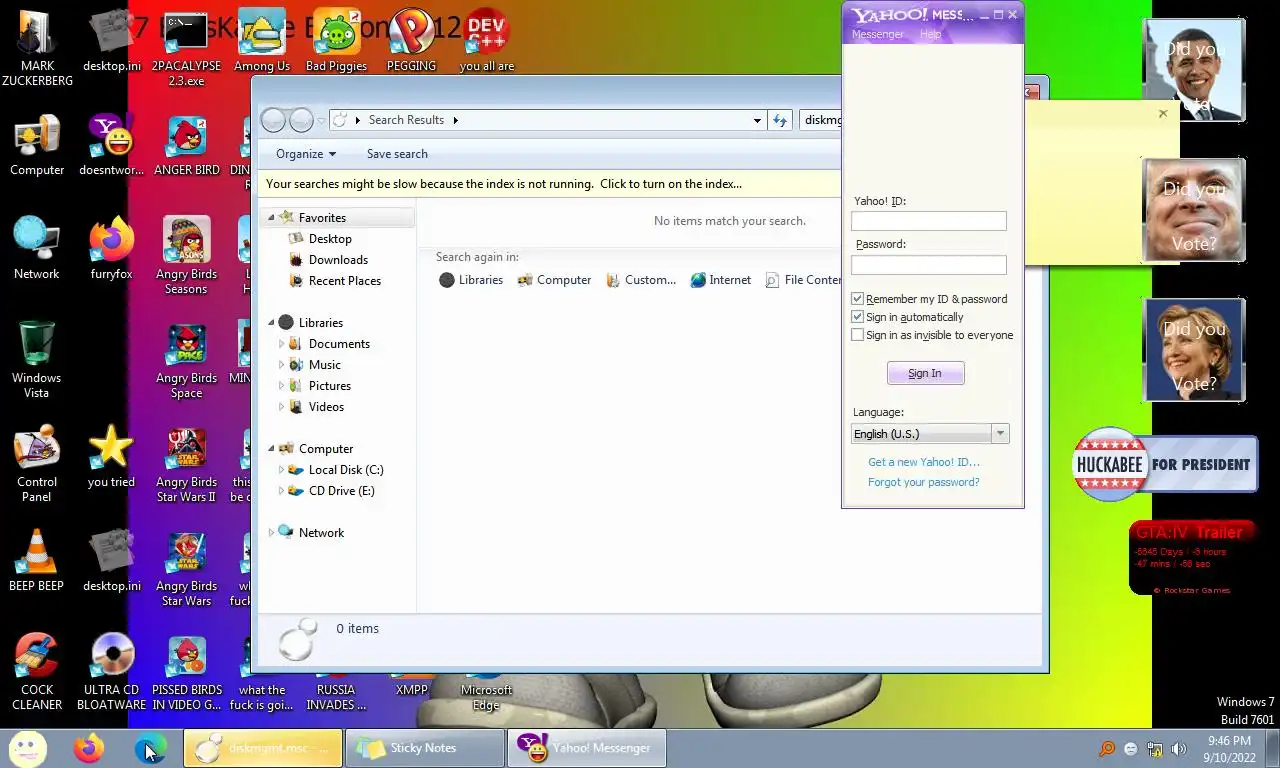The width and height of the screenshot is (1280, 768).
Task: Open ULTRA CD BLOATWARE disc icon
Action: (x=111, y=672)
